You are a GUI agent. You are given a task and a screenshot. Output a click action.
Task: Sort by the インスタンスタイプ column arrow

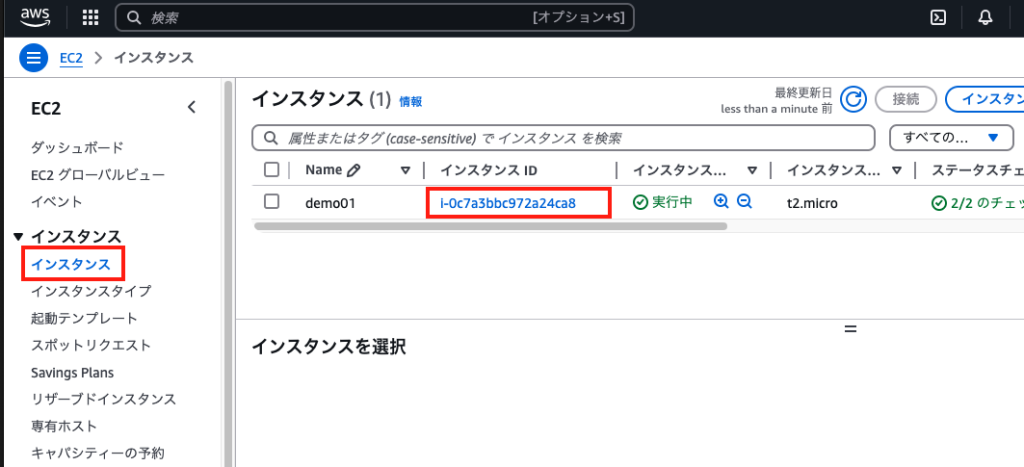(x=897, y=170)
